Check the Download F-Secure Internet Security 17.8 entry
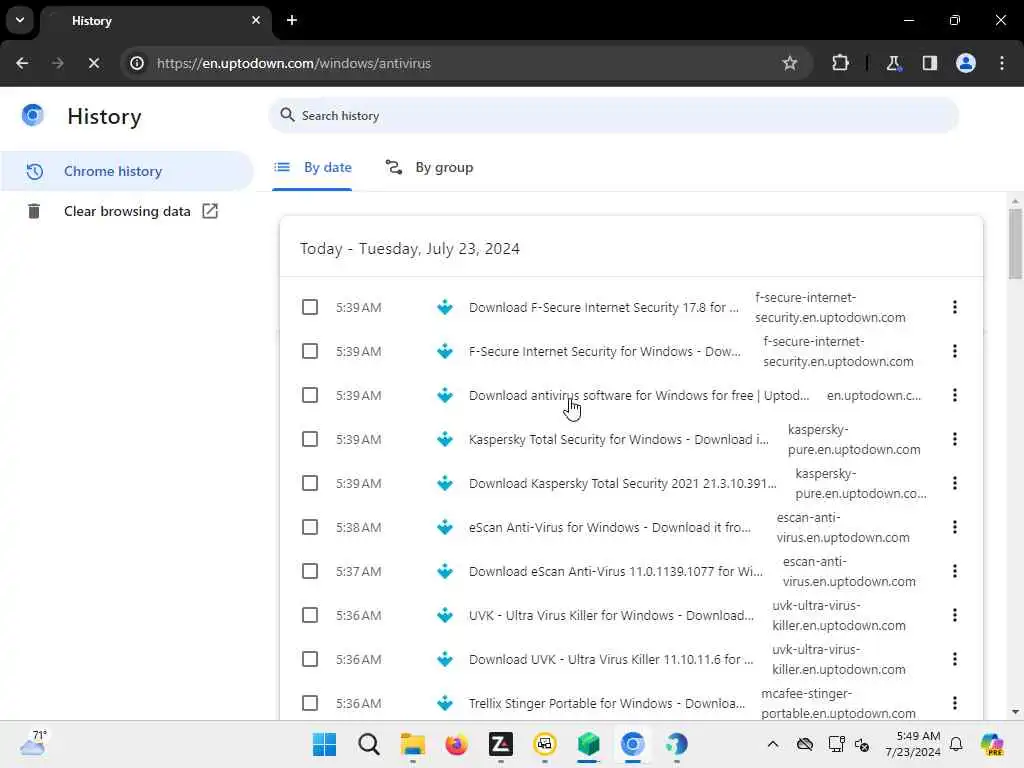 pos(310,307)
